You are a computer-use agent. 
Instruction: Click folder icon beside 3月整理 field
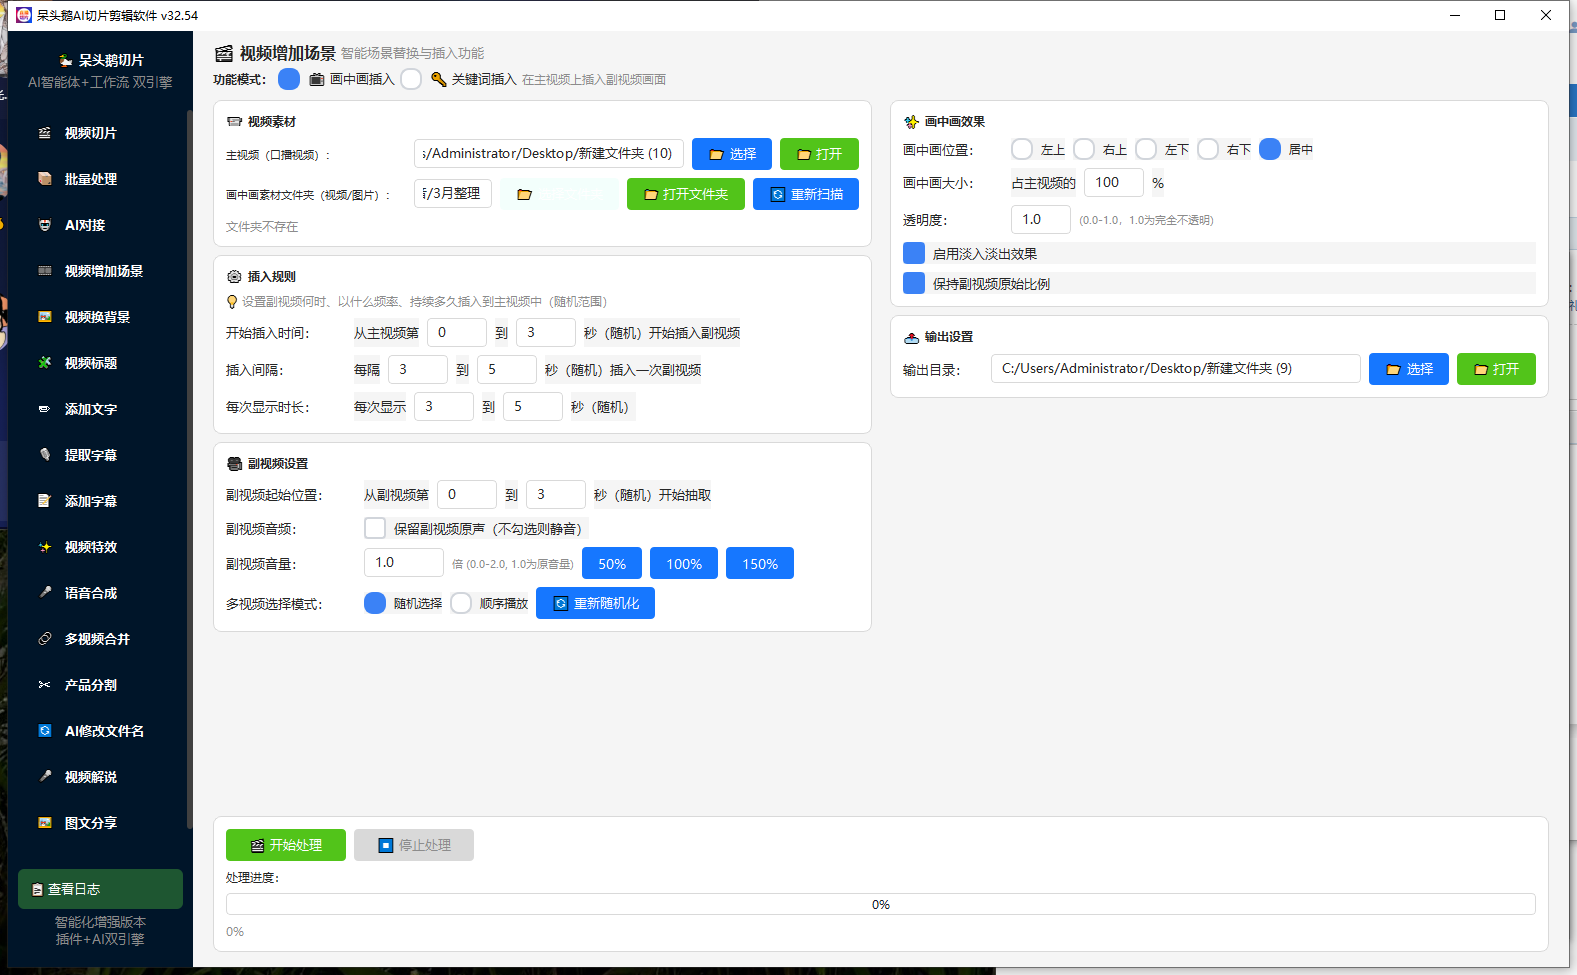tap(524, 194)
